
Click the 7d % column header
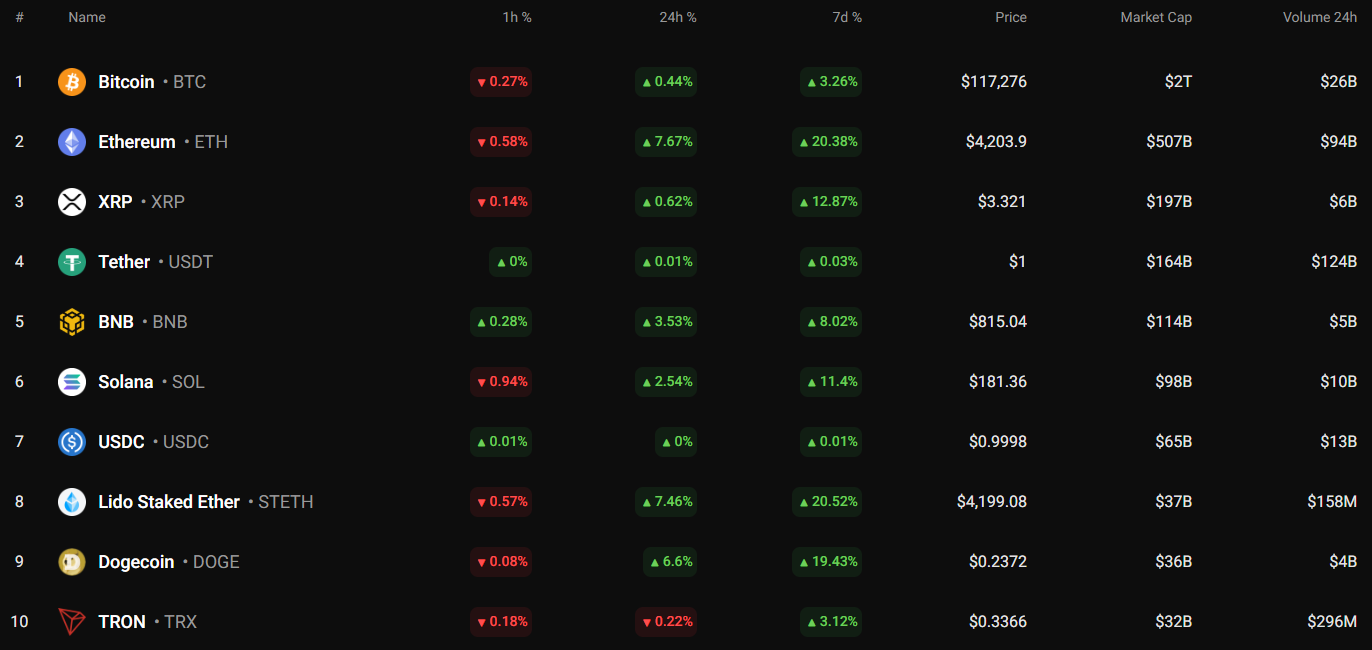pos(846,17)
